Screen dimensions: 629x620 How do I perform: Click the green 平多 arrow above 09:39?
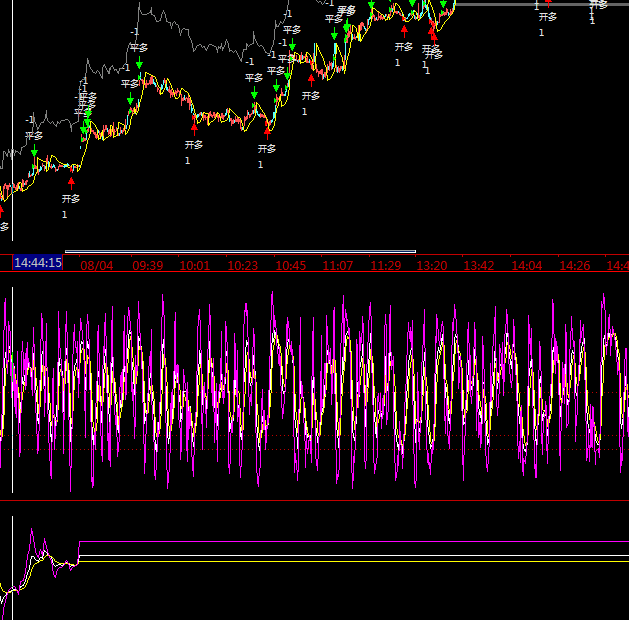tap(139, 64)
